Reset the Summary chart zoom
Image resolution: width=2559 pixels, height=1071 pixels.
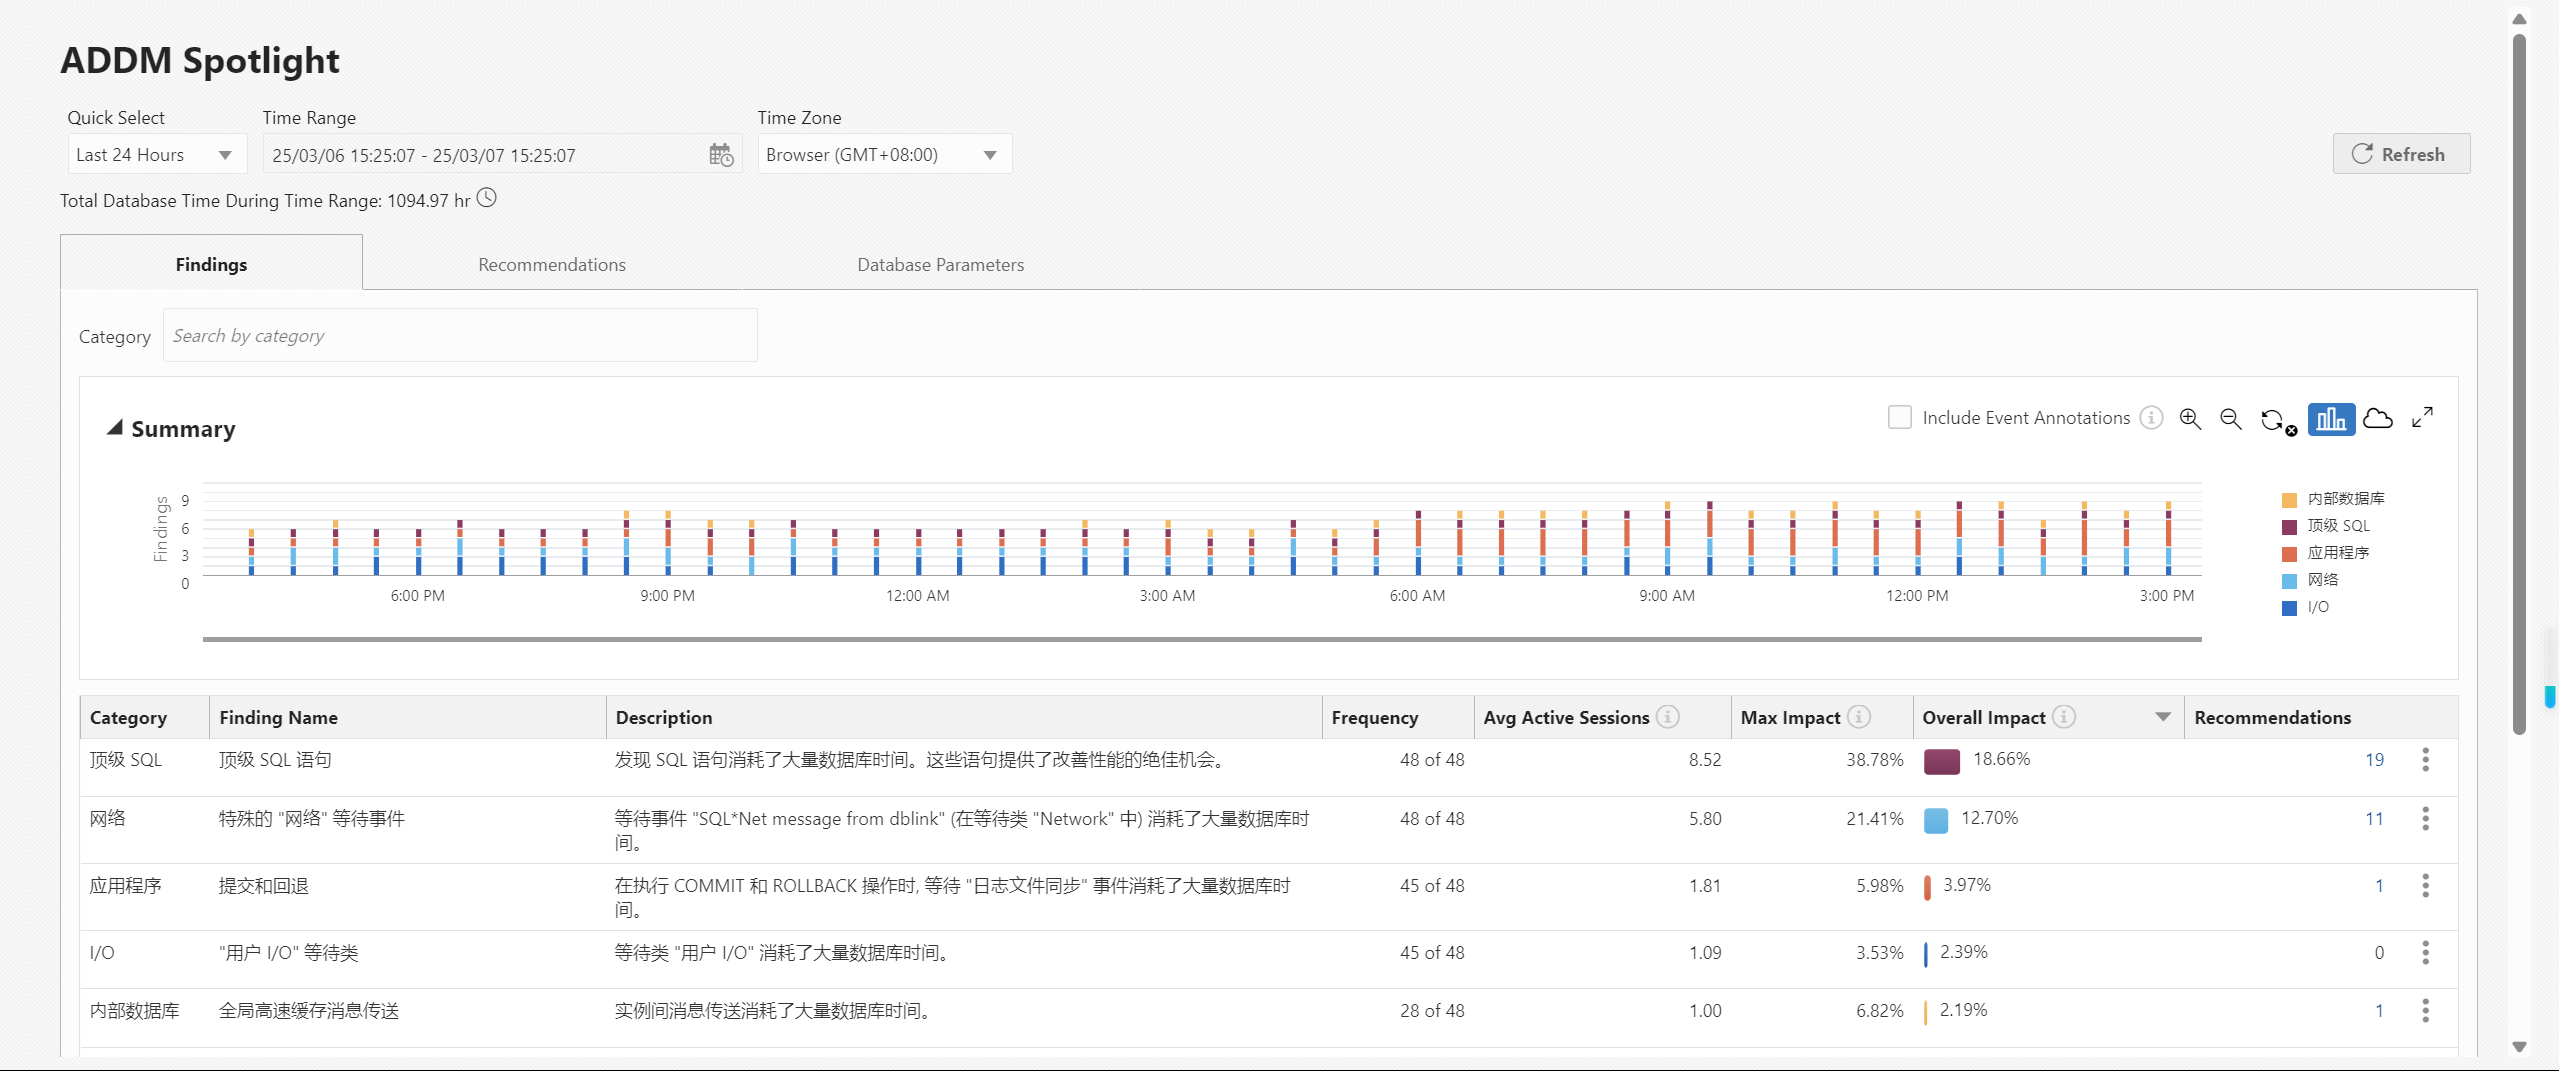(2278, 420)
